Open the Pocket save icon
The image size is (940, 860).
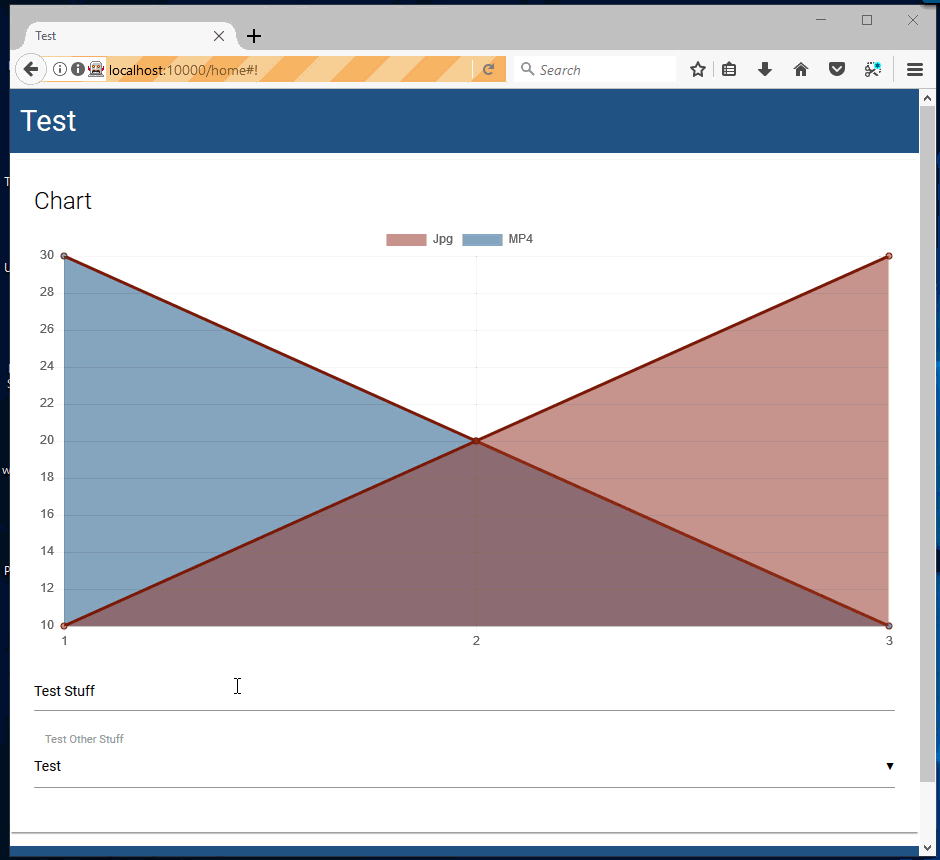pos(836,69)
